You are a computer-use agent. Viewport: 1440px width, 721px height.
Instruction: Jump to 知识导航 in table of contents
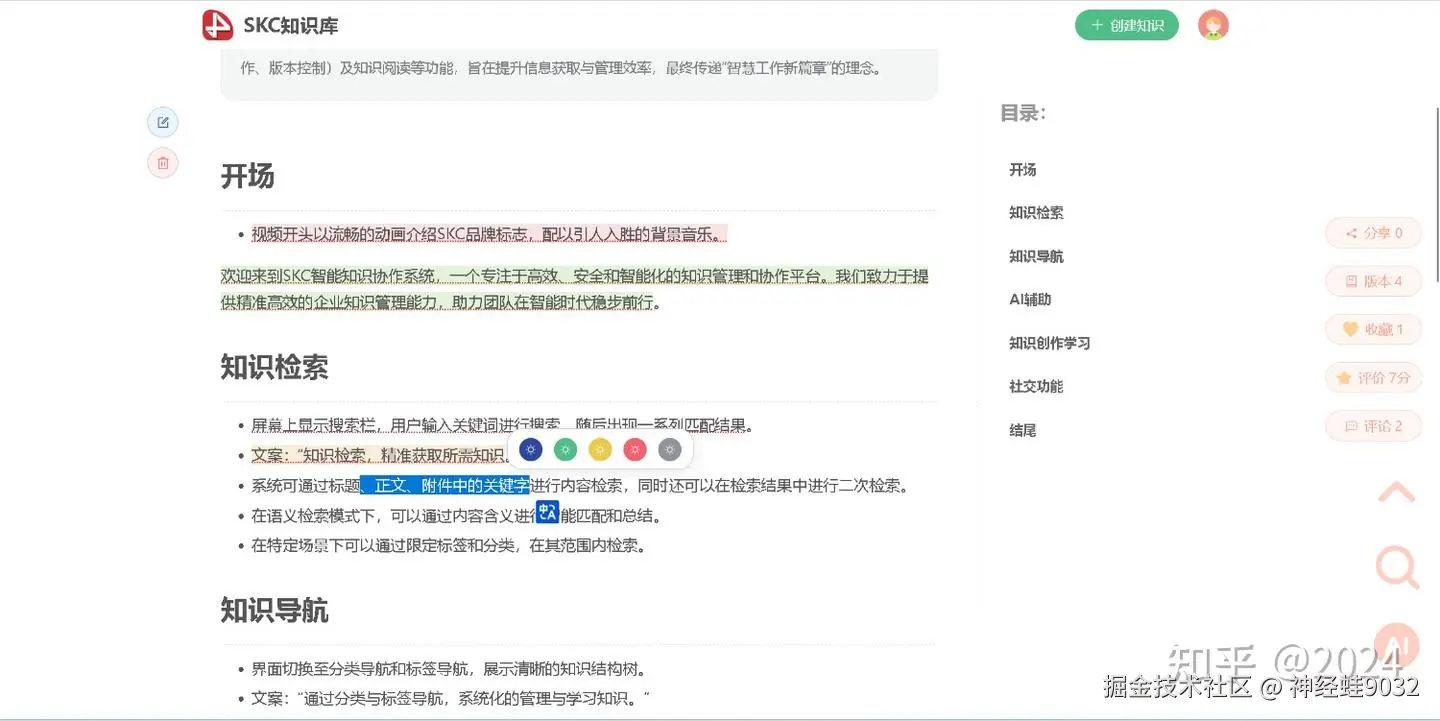[1036, 257]
